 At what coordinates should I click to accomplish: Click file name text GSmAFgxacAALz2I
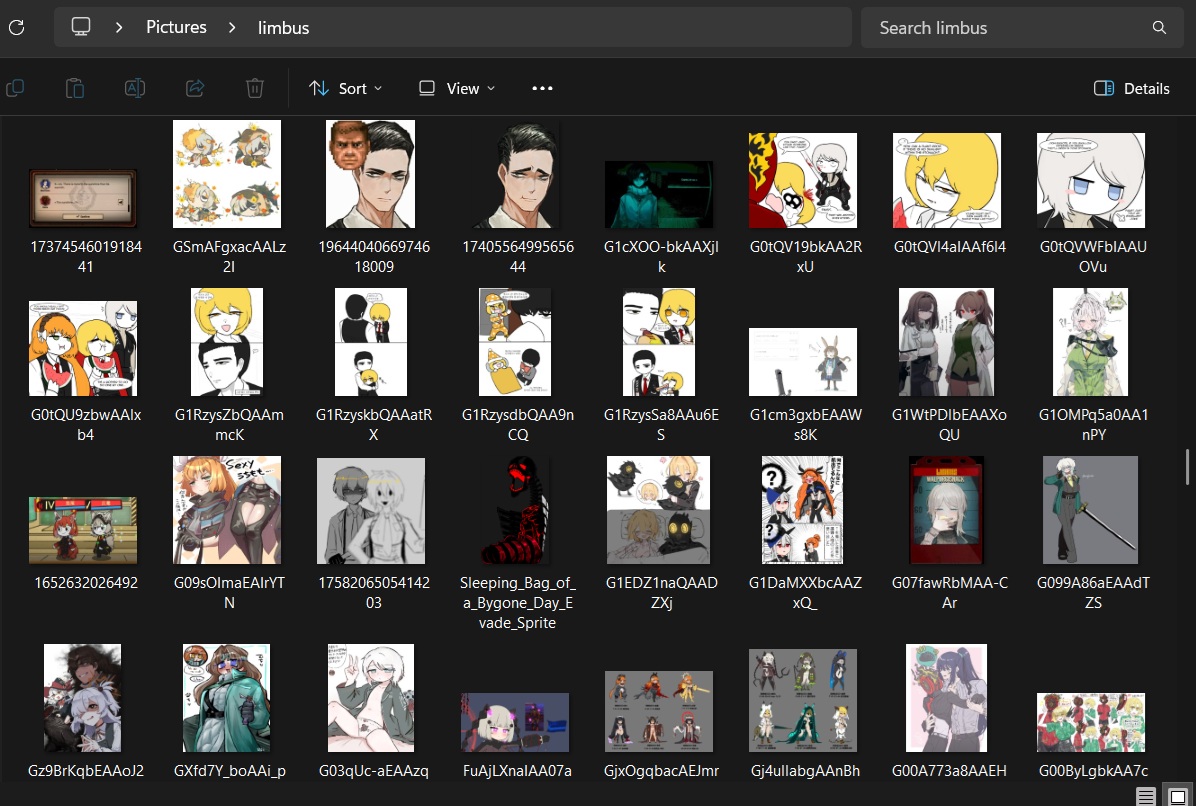click(x=230, y=257)
